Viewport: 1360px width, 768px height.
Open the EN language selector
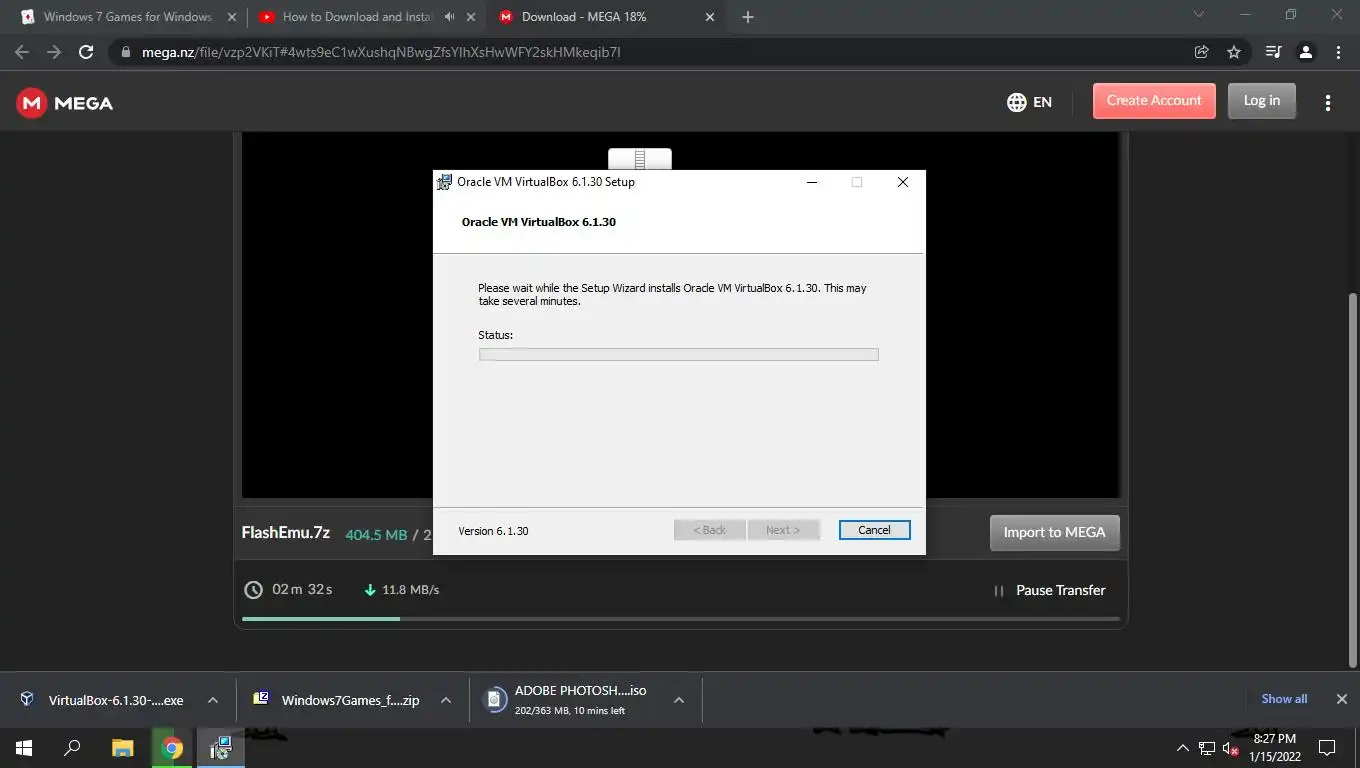pyautogui.click(x=1029, y=102)
